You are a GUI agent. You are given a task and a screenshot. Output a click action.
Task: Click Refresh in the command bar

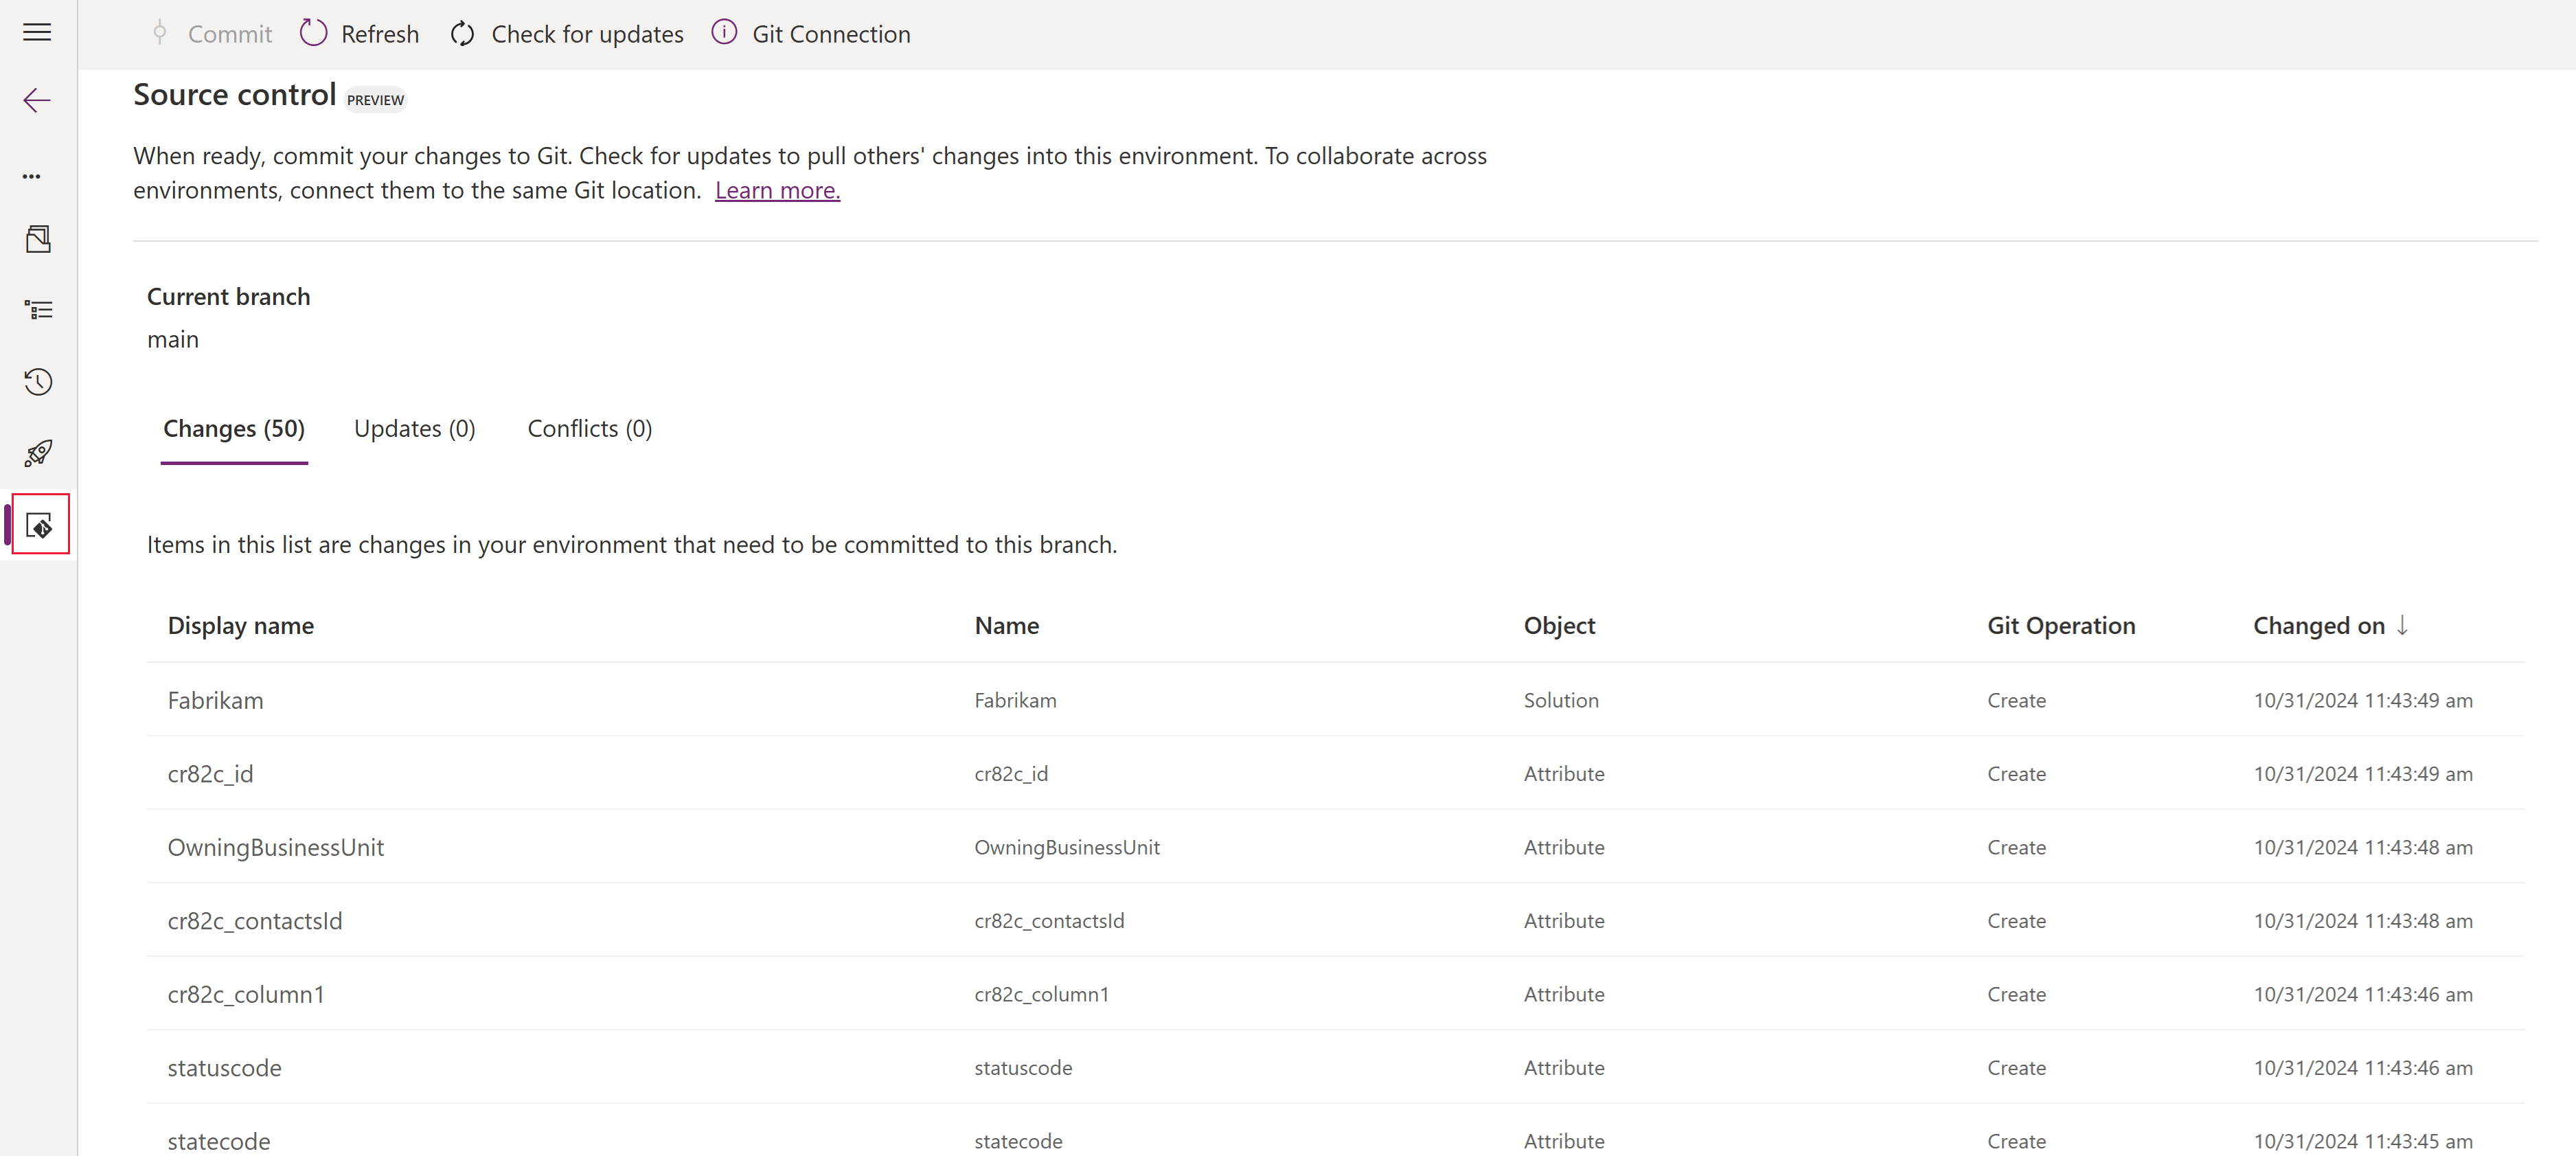point(359,34)
